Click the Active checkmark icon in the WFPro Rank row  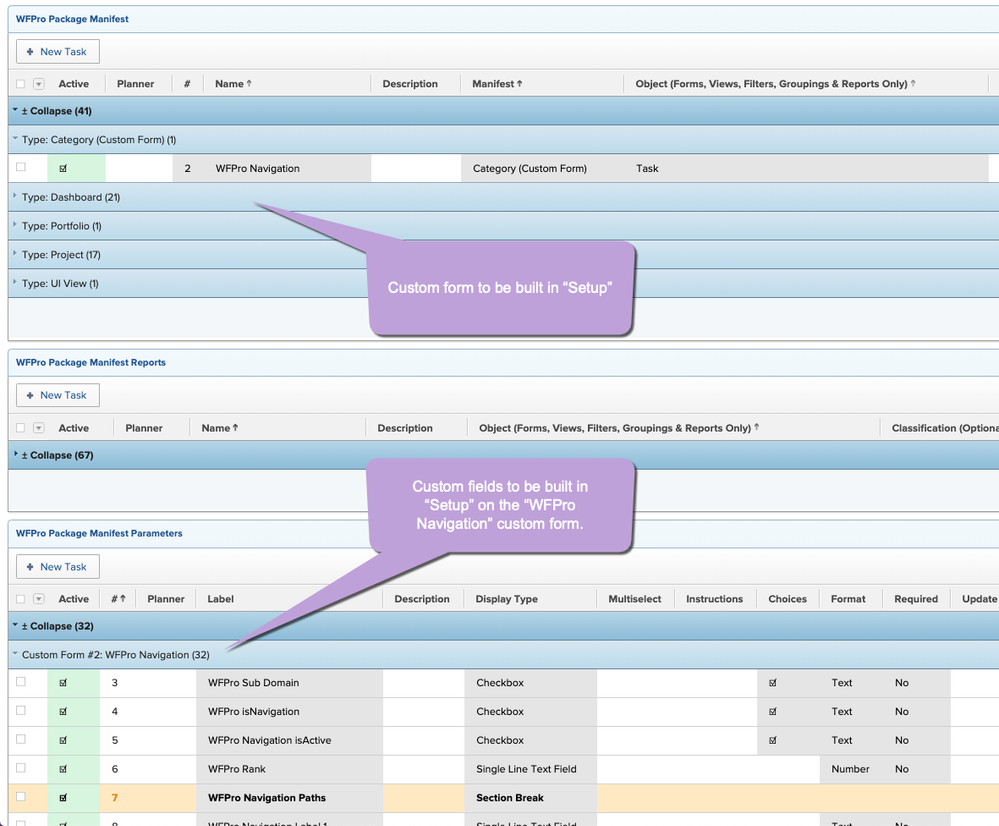63,769
